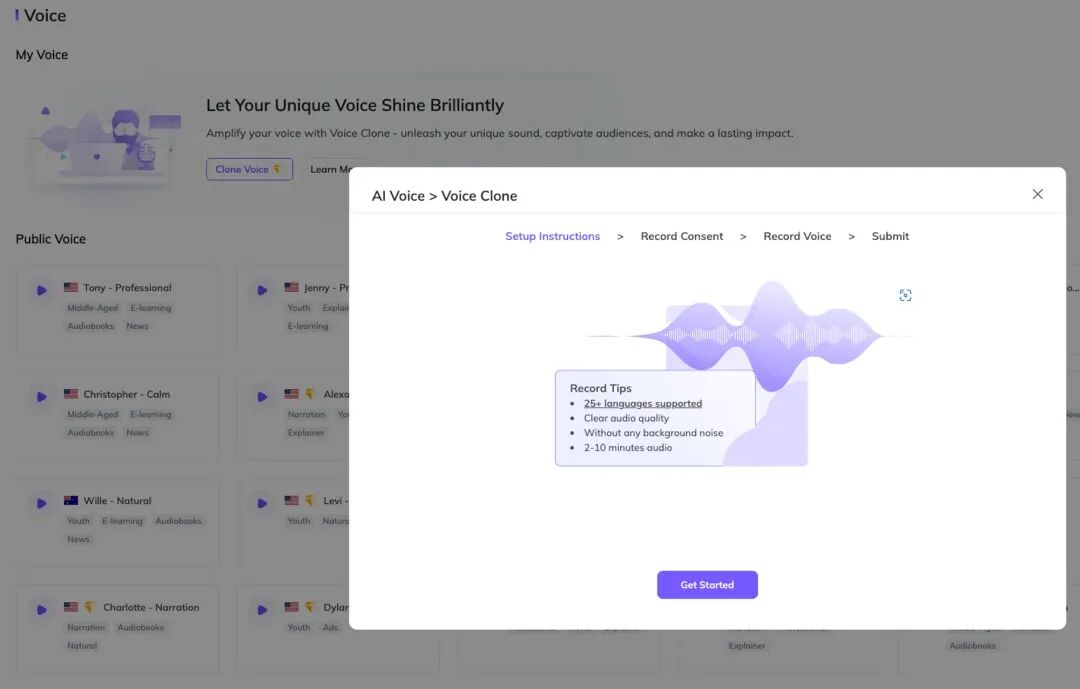
Task: Click the Natural tag under Charlotte - Narration
Action: pos(82,646)
